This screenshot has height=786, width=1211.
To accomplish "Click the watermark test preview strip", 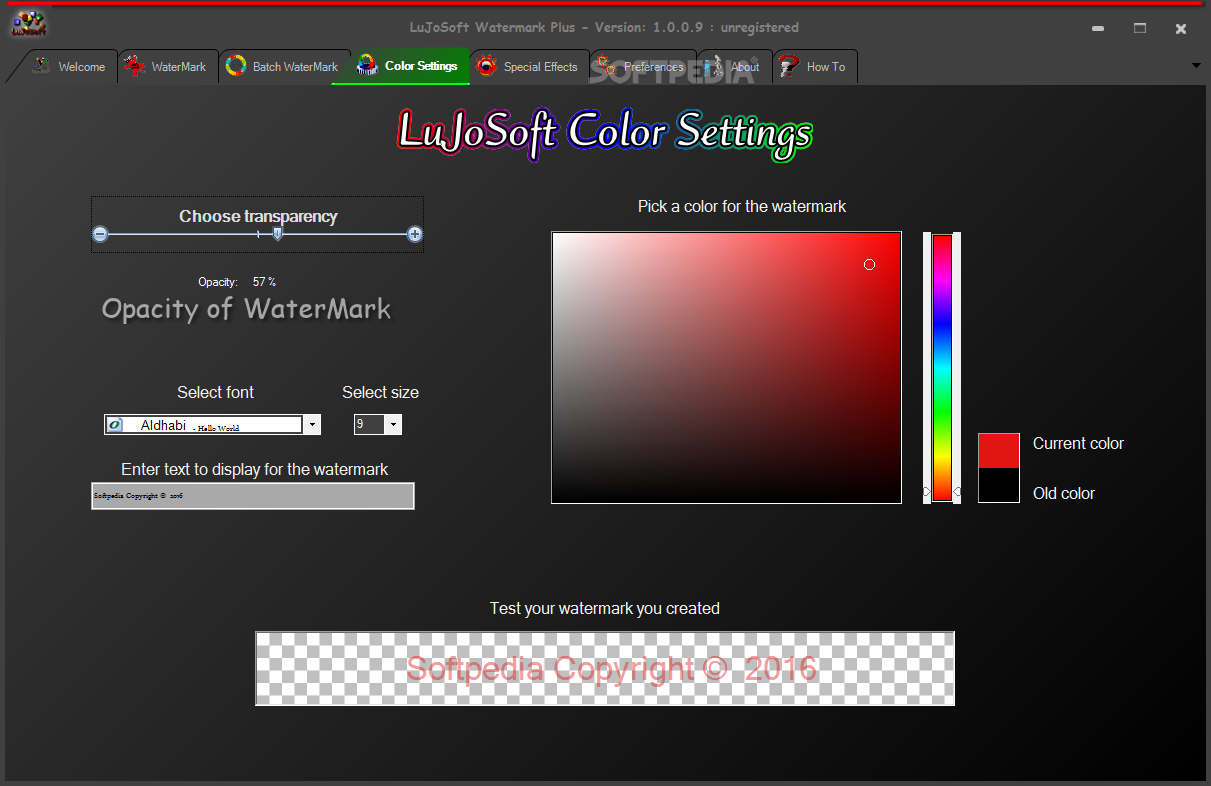I will pyautogui.click(x=605, y=668).
